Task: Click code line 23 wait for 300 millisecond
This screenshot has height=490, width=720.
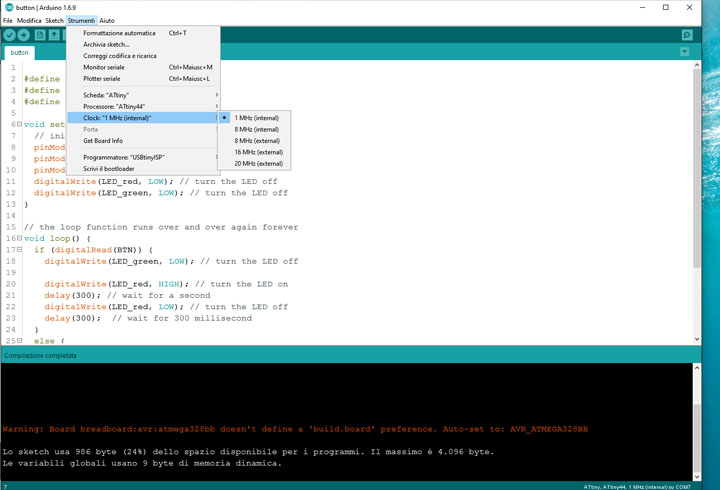Action: (148, 318)
